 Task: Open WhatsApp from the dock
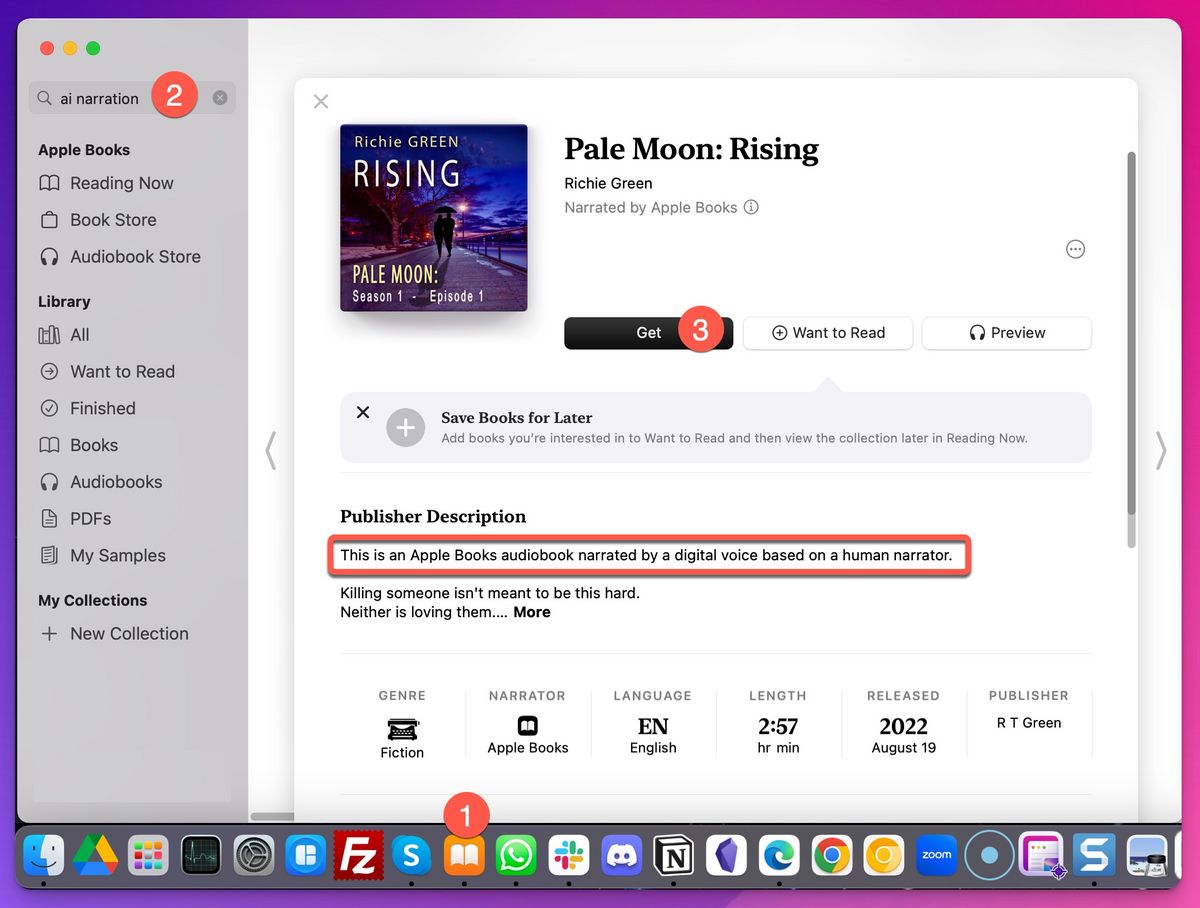coord(516,855)
